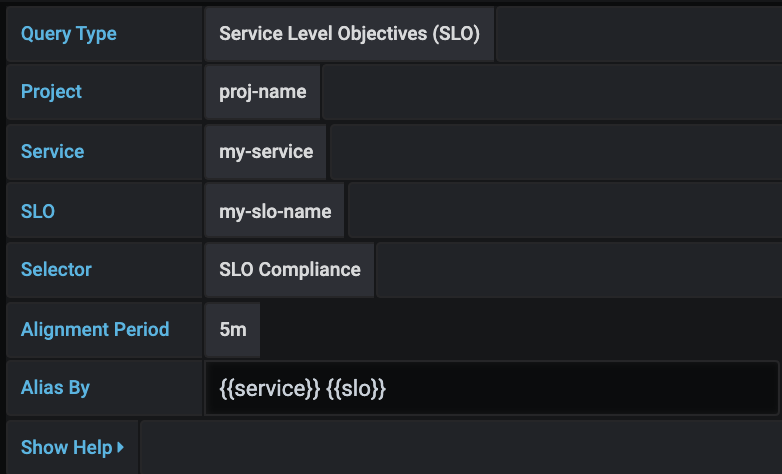Click the Selector field label
Screen dimensions: 782x474
56,270
